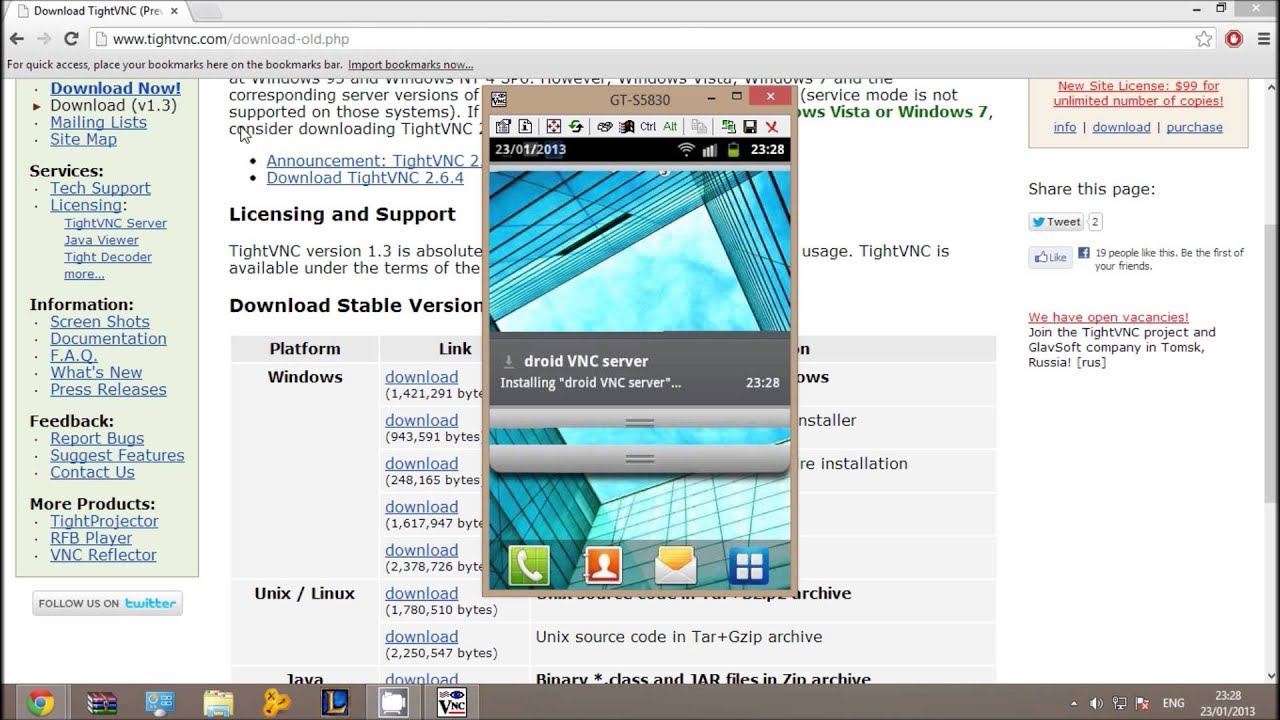Open F.A.Q. link
The height and width of the screenshot is (720, 1280).
[74, 356]
